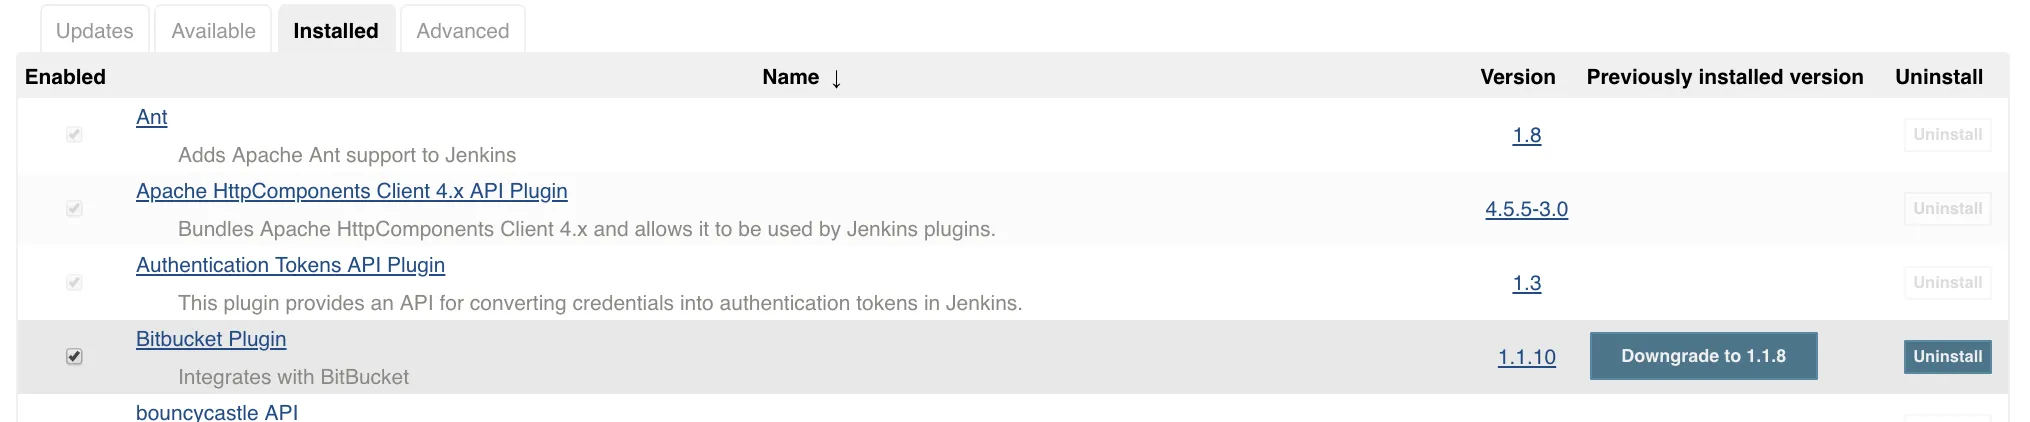Sort the table by Name column
The height and width of the screenshot is (422, 2030).
pyautogui.click(x=791, y=77)
